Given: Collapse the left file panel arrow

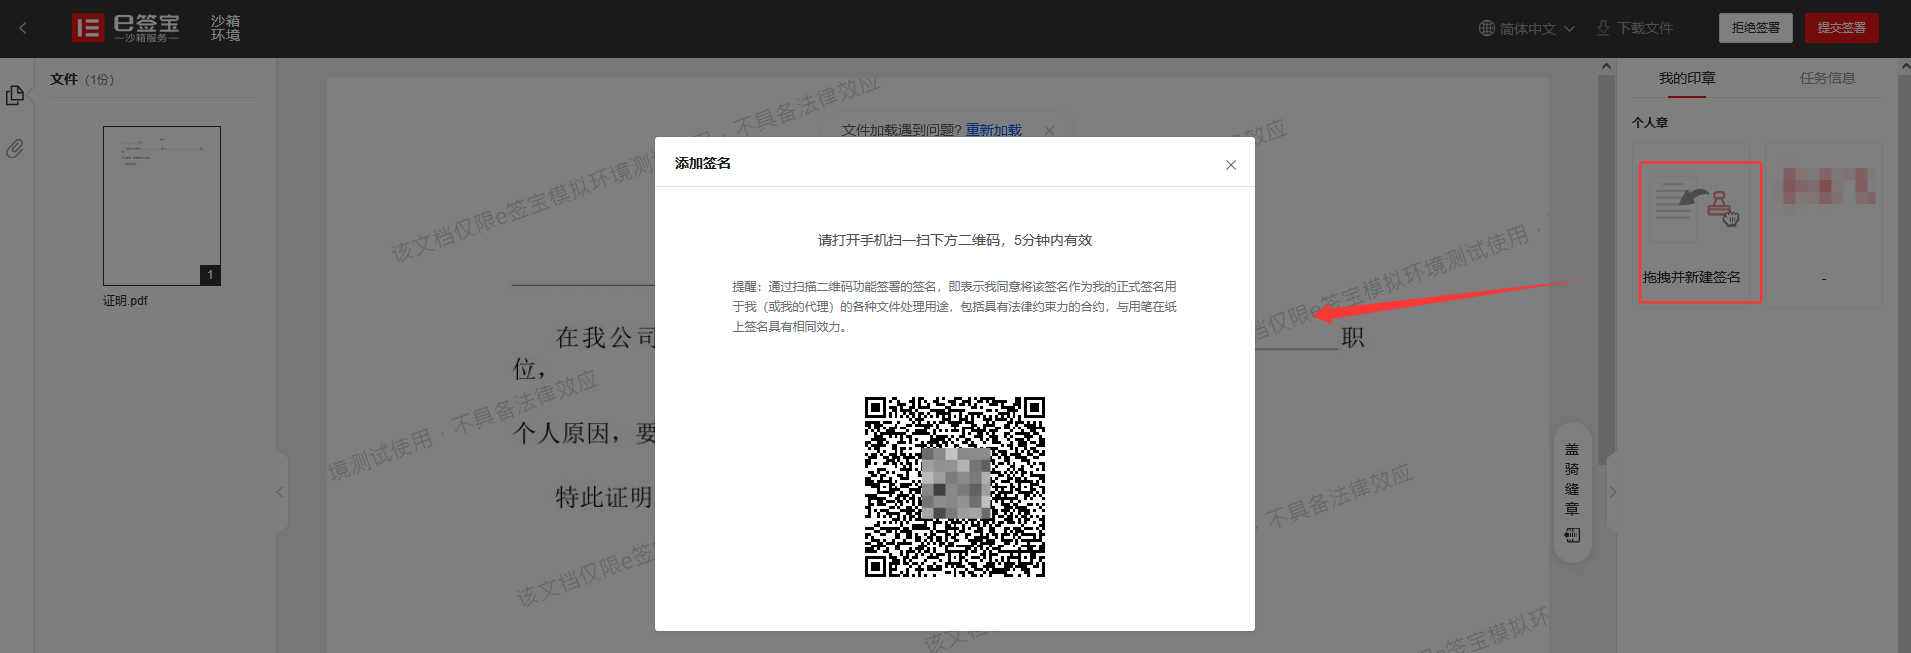Looking at the screenshot, I should tap(280, 491).
